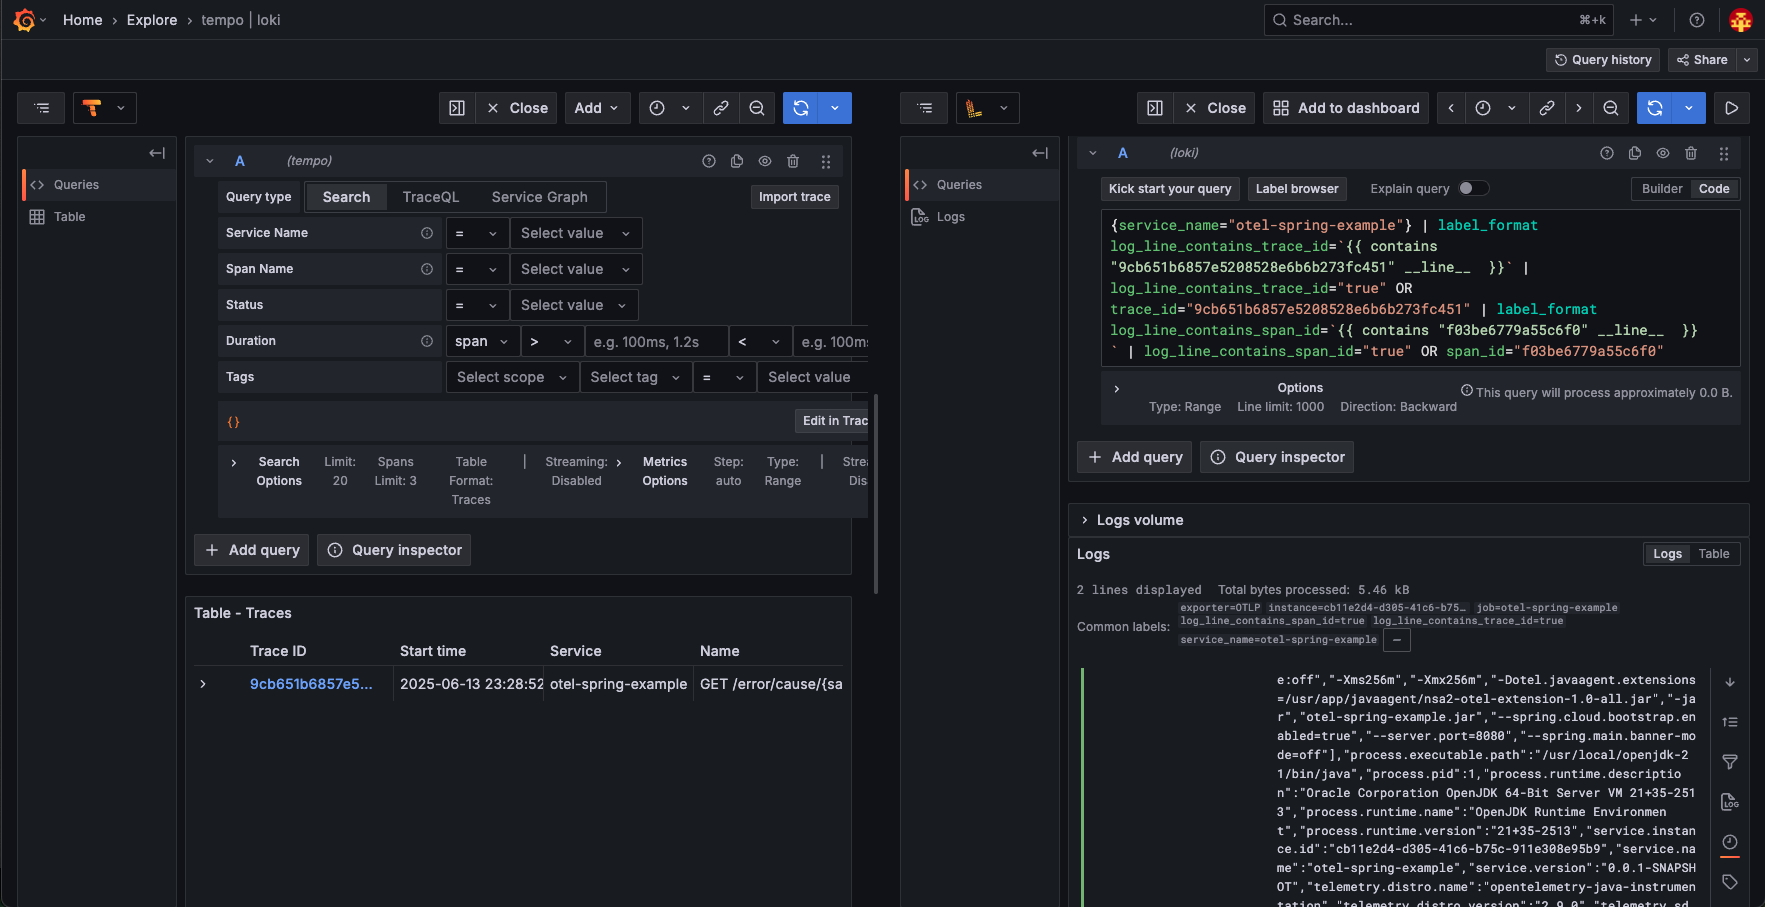Open the Add dropdown in Tempo pane

597,108
